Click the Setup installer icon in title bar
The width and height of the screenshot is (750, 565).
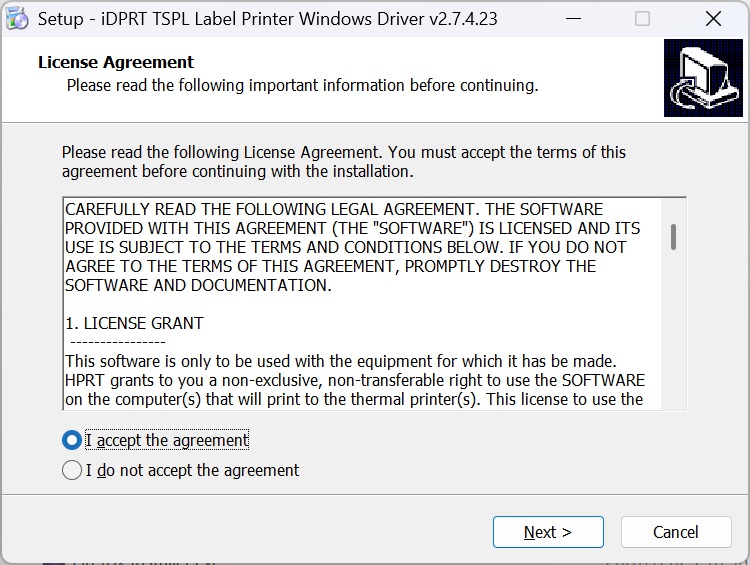coord(17,19)
